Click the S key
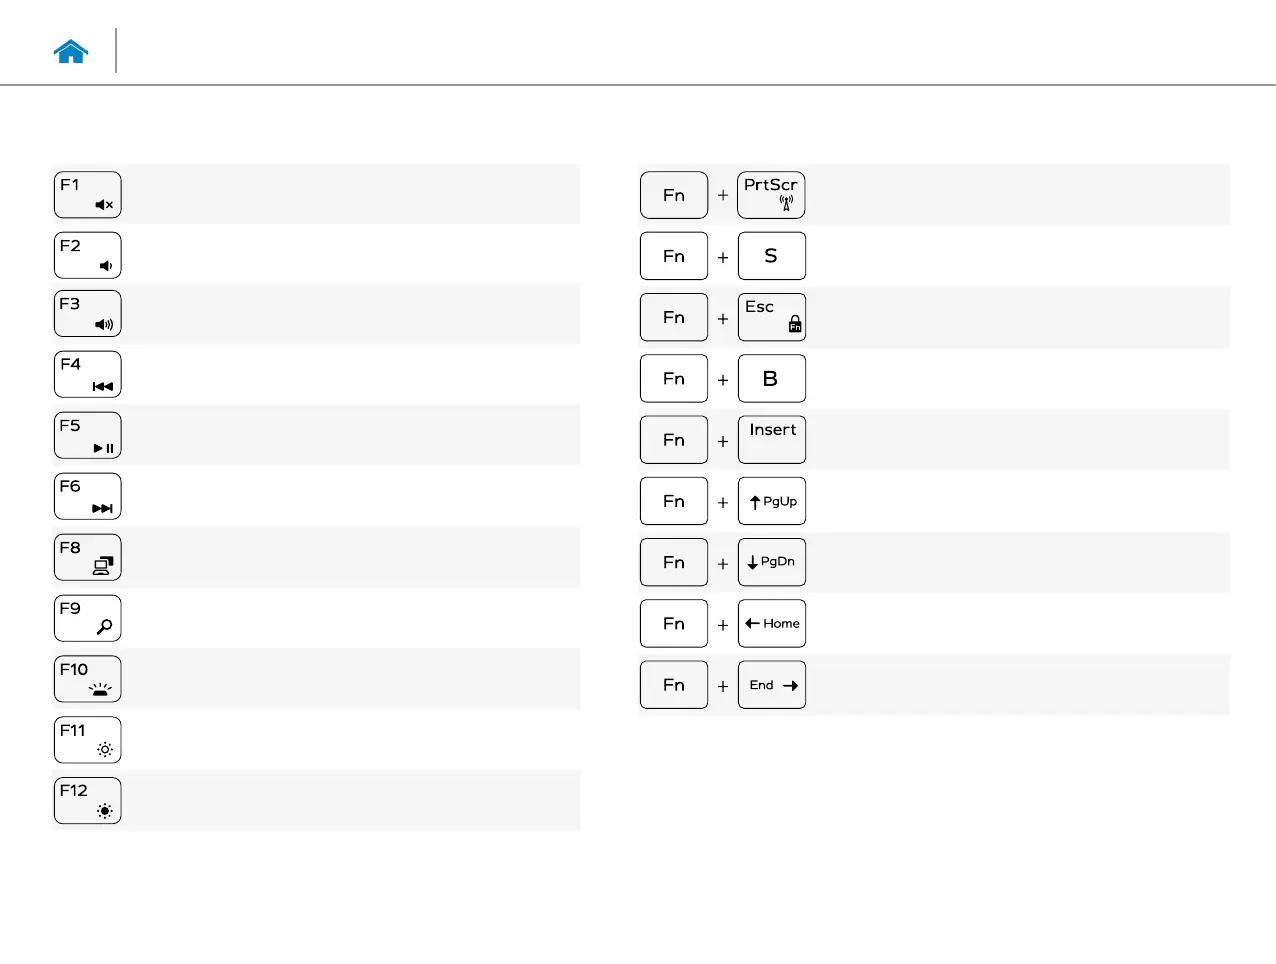Screen dimensions: 1276x964 [x=771, y=256]
